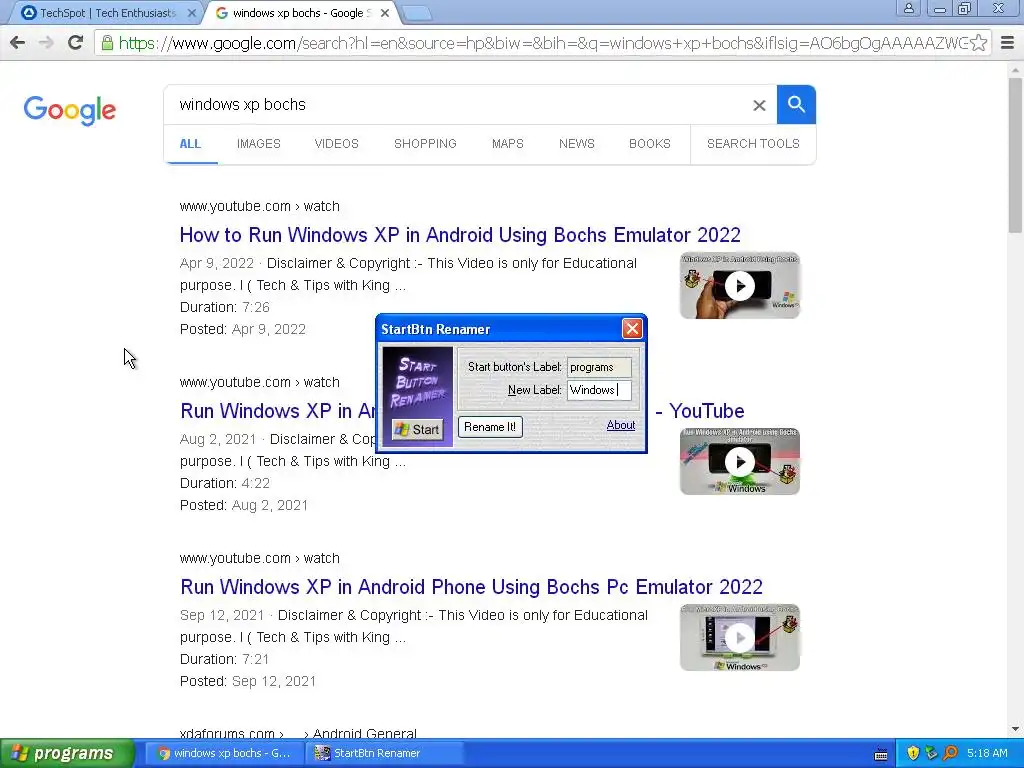This screenshot has height=768, width=1024.
Task: Click the green tray icon next to the shield
Action: click(932, 753)
